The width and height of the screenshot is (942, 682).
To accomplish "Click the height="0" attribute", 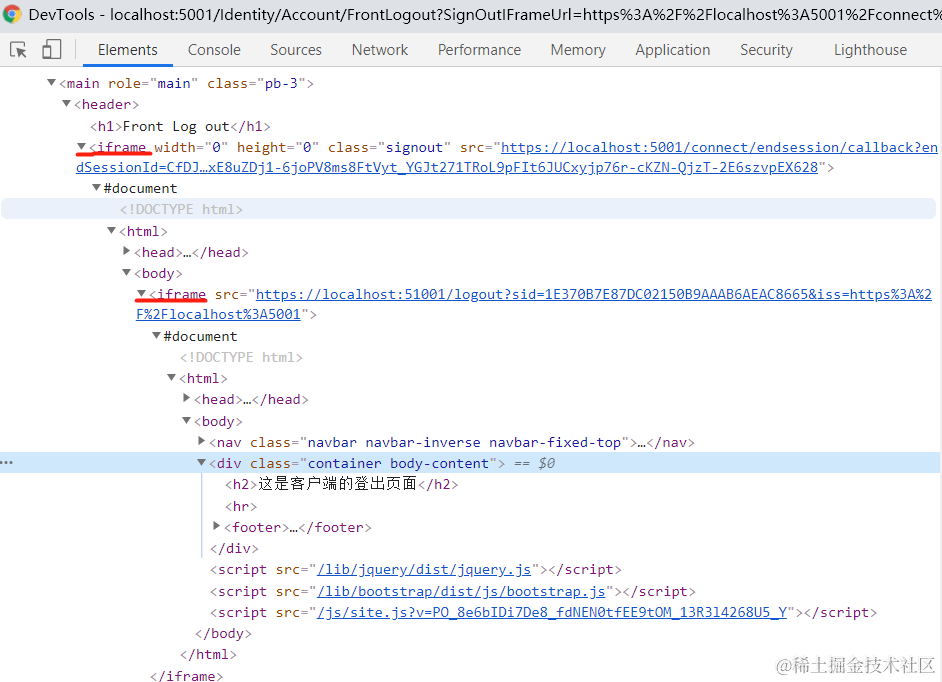I will [x=278, y=147].
